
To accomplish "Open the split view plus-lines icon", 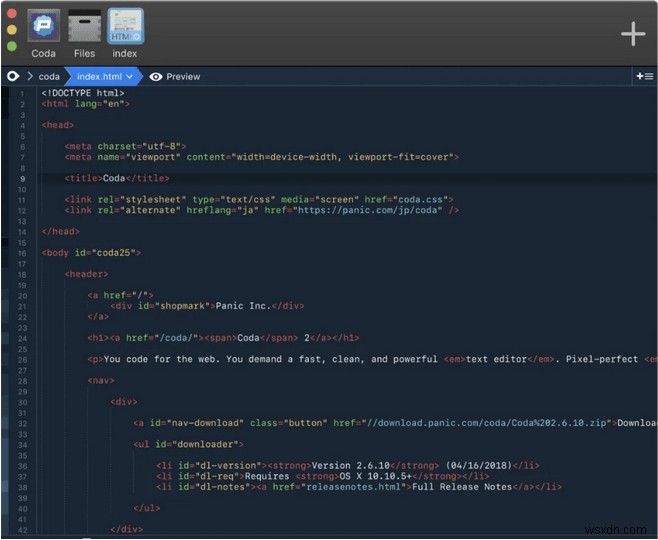I will [645, 76].
